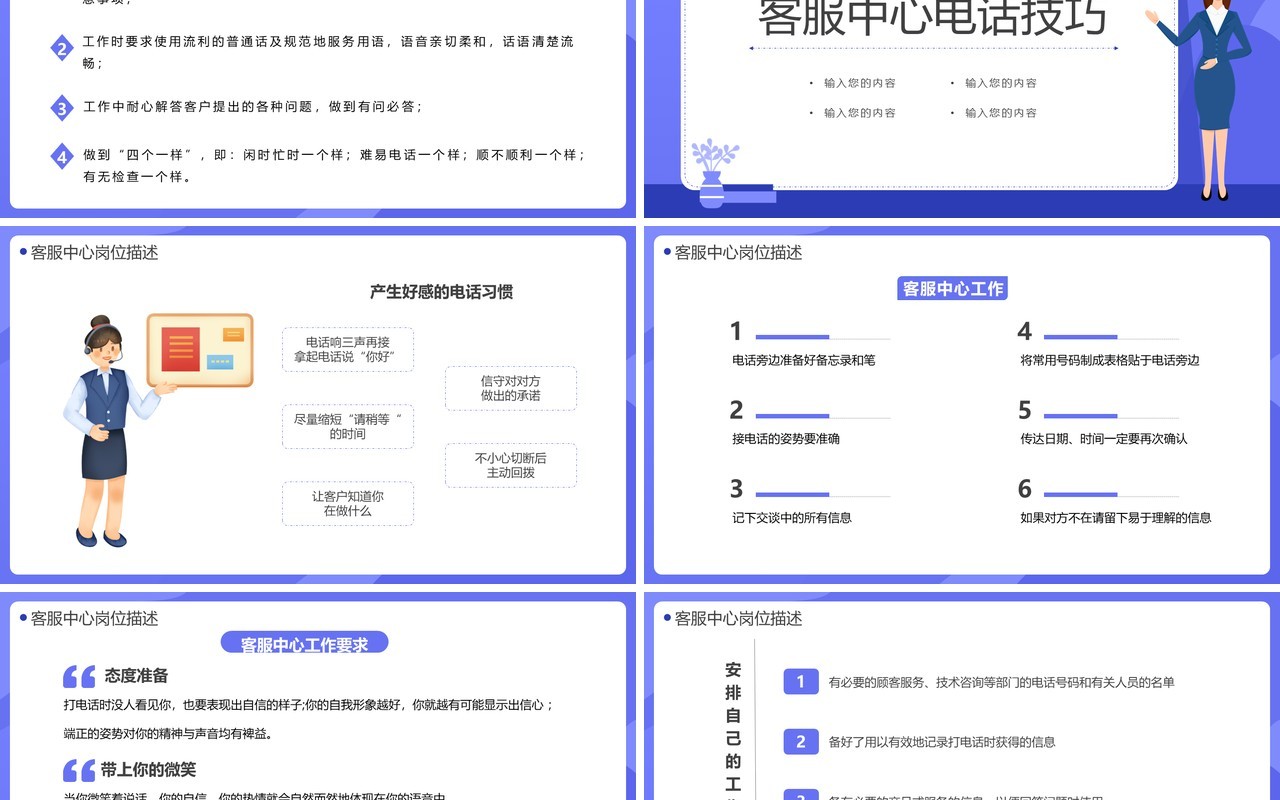Select the large numeral 5 above 传达日期、时间

click(x=1024, y=410)
